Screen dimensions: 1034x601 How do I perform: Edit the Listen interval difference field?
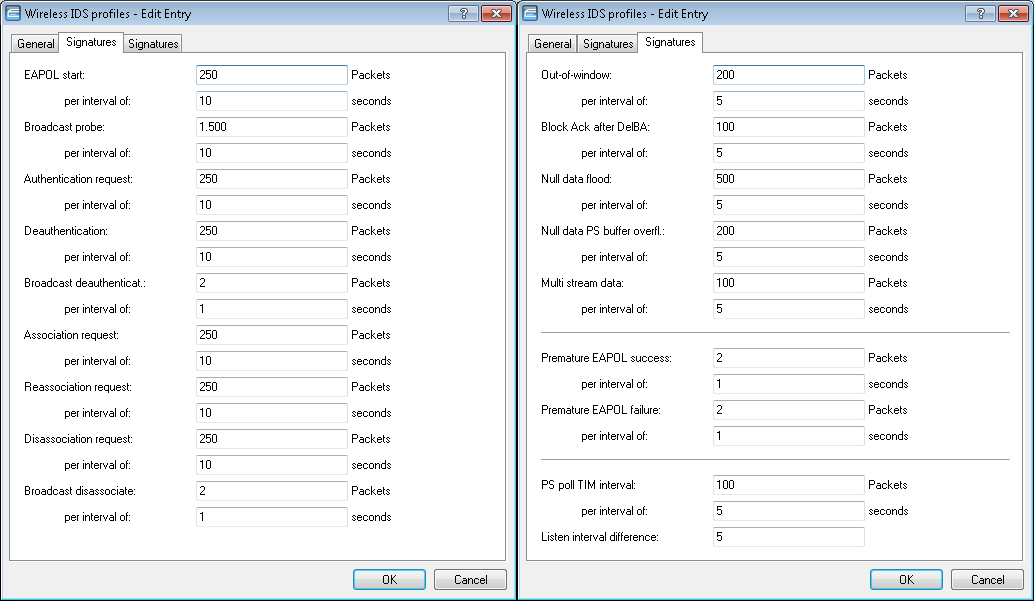click(788, 537)
